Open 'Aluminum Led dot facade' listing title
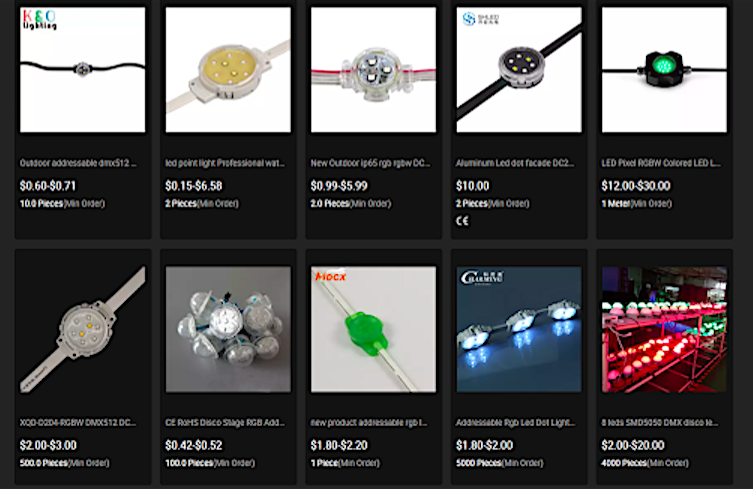The width and height of the screenshot is (753, 489). pos(515,163)
